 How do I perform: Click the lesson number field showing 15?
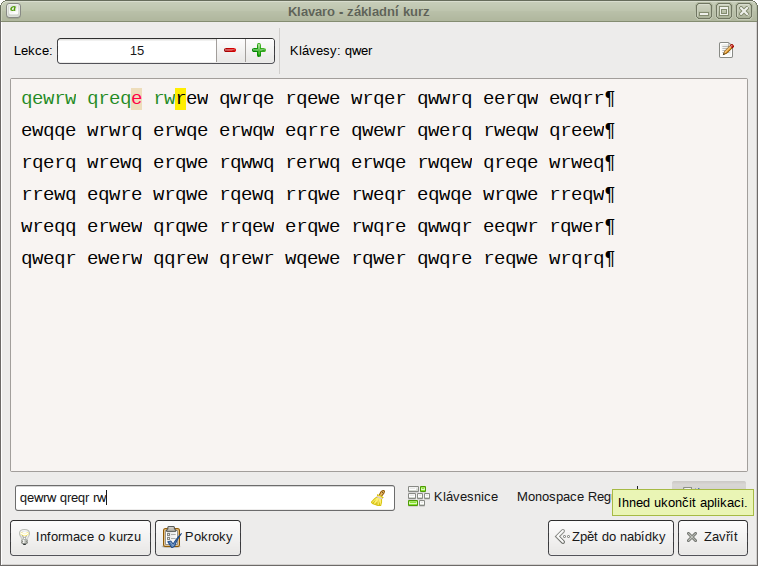point(137,51)
